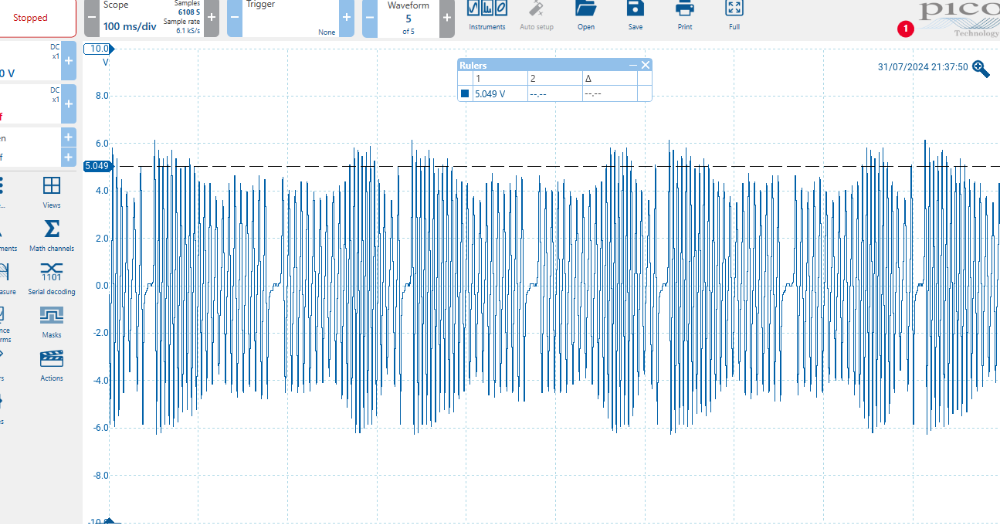The width and height of the screenshot is (1000, 524).
Task: Select the 5.049 ruler handle label
Action: (x=96, y=166)
